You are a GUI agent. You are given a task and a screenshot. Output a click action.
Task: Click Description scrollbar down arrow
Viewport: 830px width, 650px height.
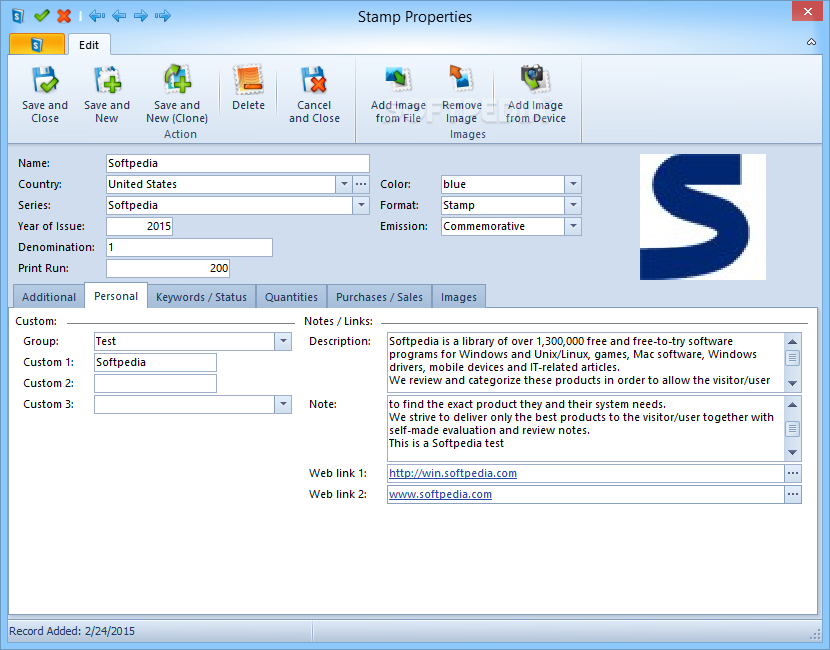coord(792,383)
